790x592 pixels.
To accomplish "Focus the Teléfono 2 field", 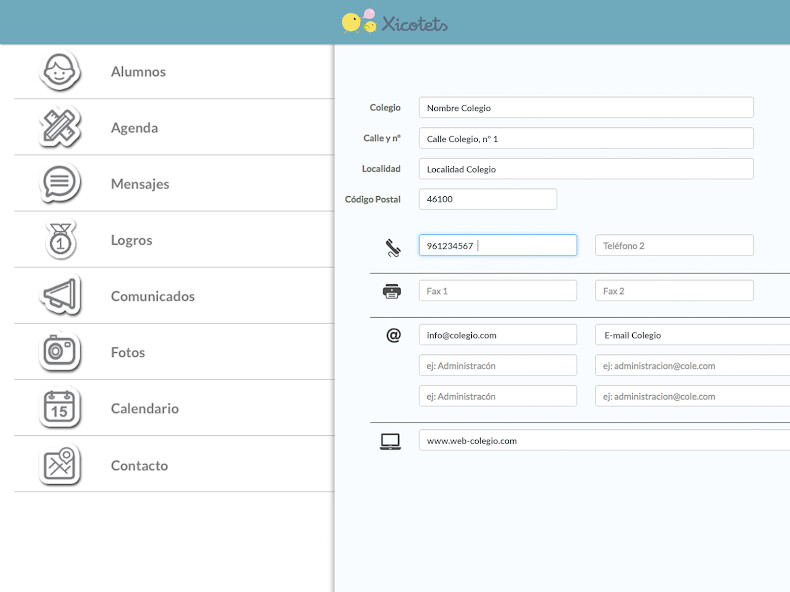I will (x=674, y=245).
